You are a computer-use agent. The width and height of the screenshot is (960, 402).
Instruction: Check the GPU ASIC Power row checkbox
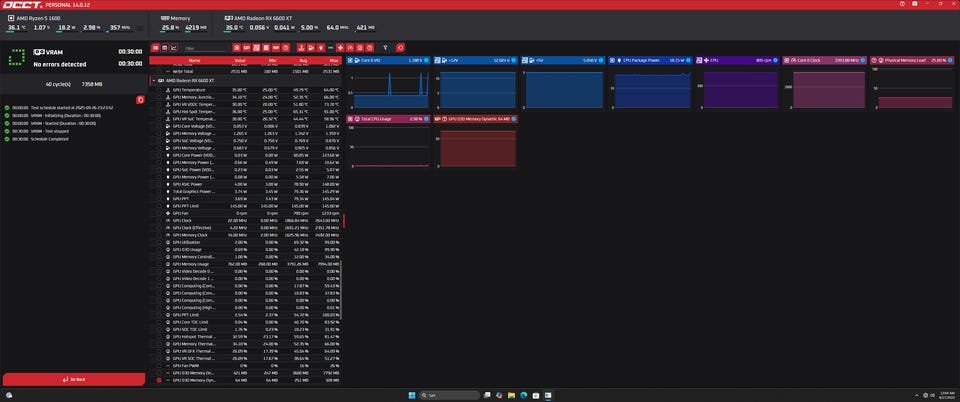click(x=159, y=184)
